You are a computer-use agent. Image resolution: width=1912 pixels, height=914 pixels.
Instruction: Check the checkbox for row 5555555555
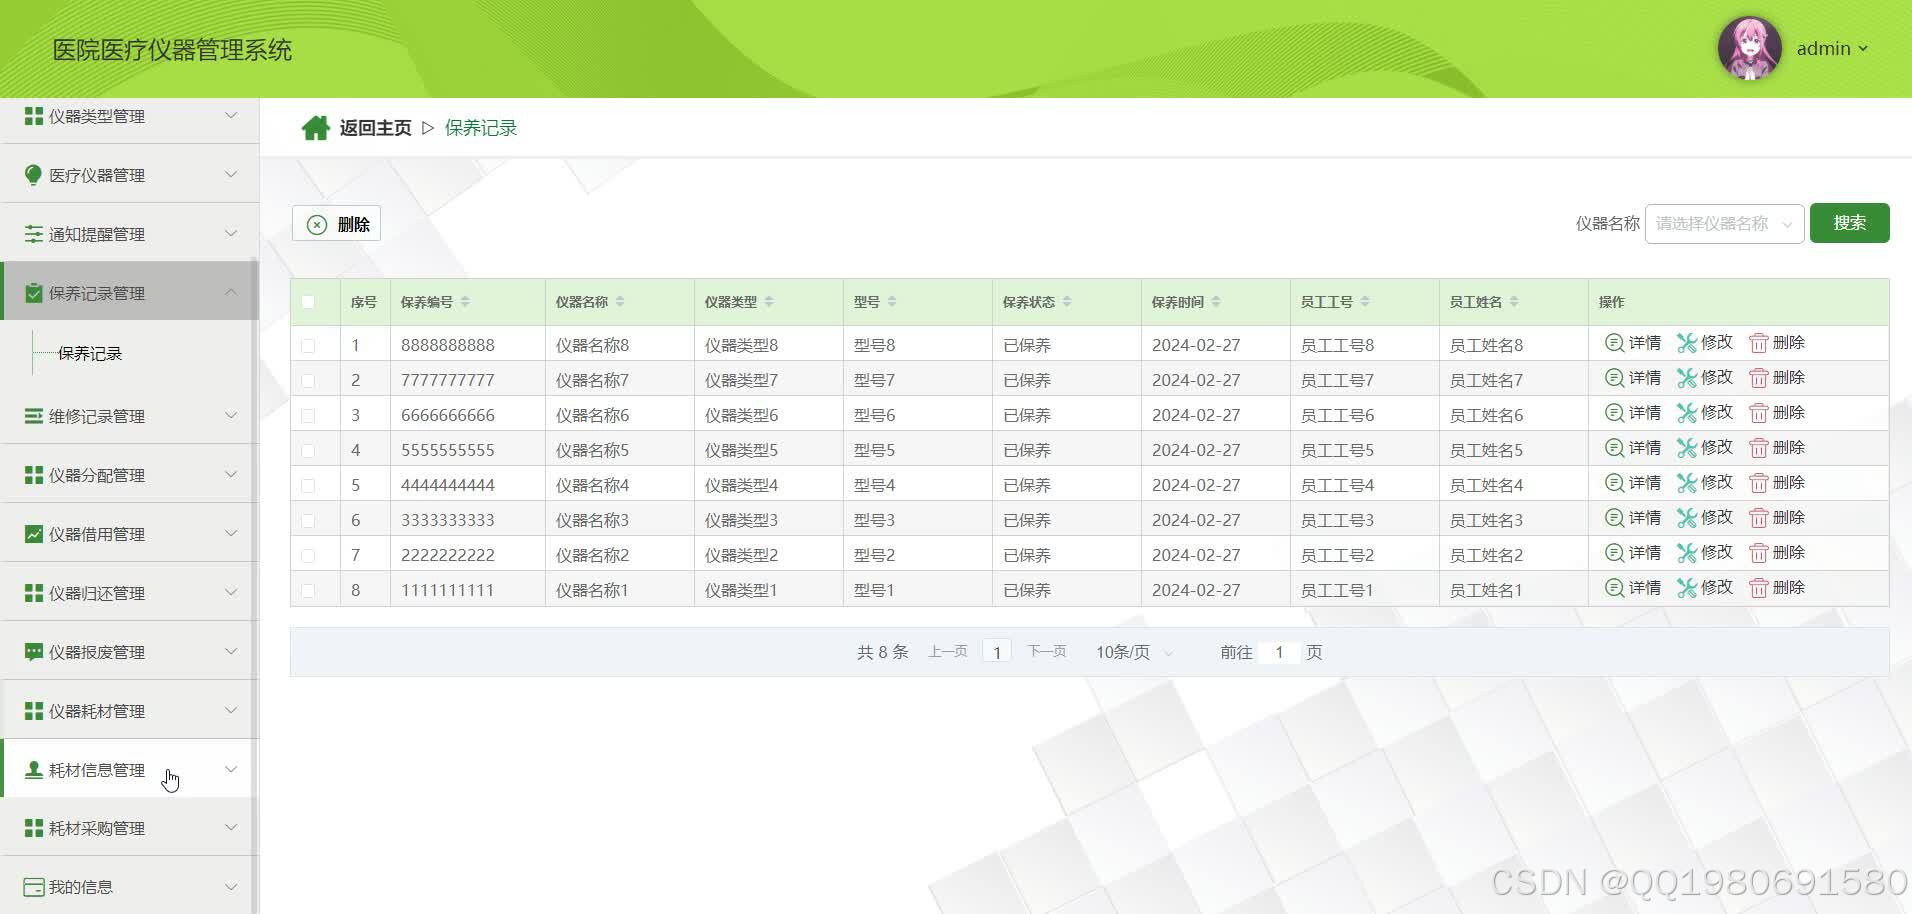(308, 451)
